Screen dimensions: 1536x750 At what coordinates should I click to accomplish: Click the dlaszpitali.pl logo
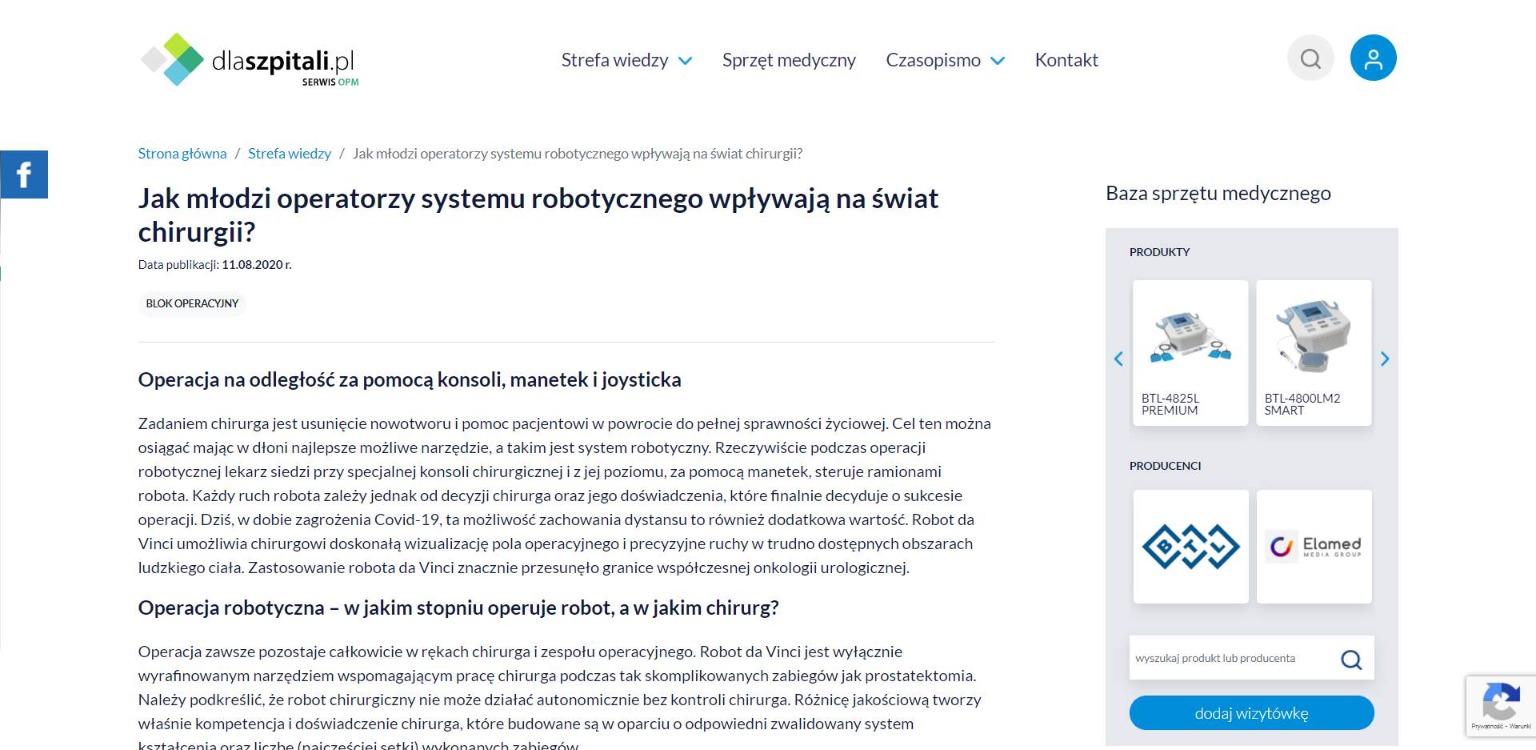coord(250,59)
